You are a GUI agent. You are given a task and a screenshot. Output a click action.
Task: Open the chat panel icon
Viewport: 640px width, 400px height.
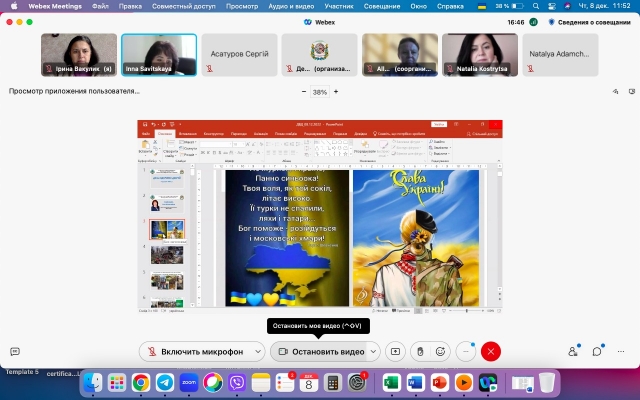[597, 351]
